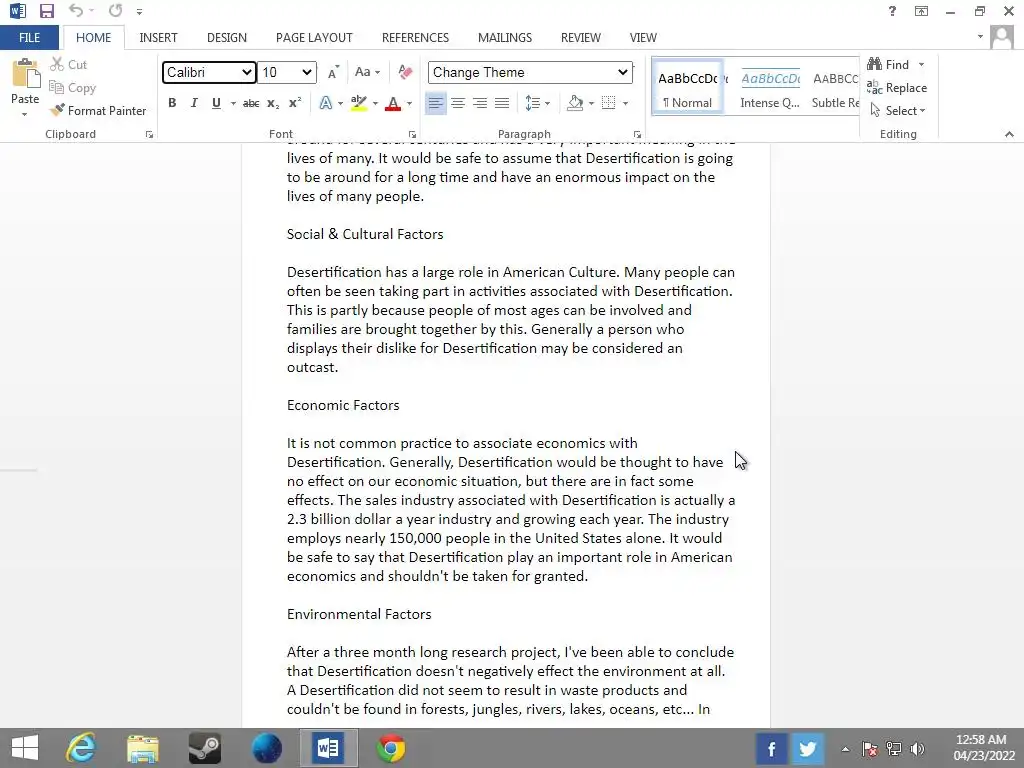Align text left

(x=436, y=103)
